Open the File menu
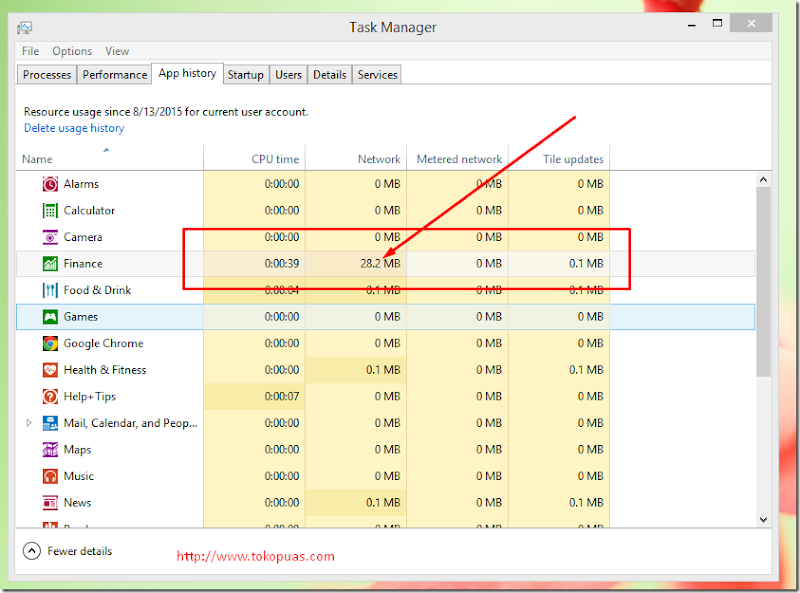Image resolution: width=800 pixels, height=593 pixels. (30, 51)
